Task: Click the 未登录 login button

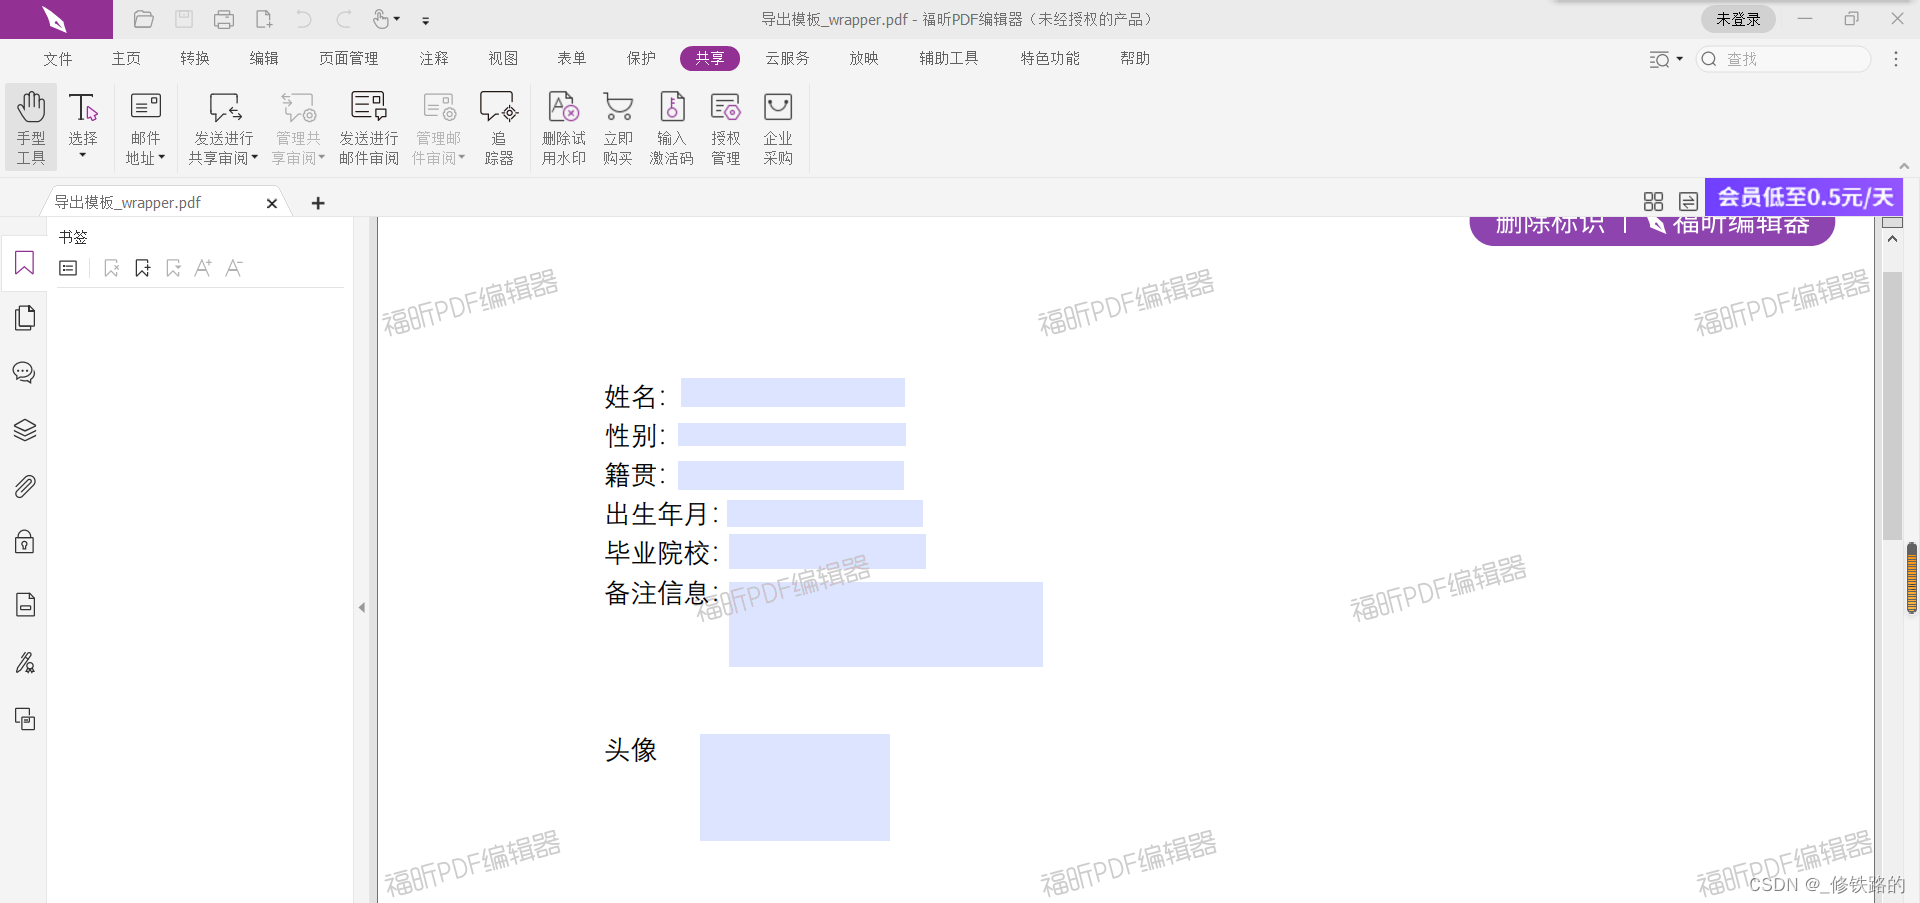Action: pos(1737,18)
